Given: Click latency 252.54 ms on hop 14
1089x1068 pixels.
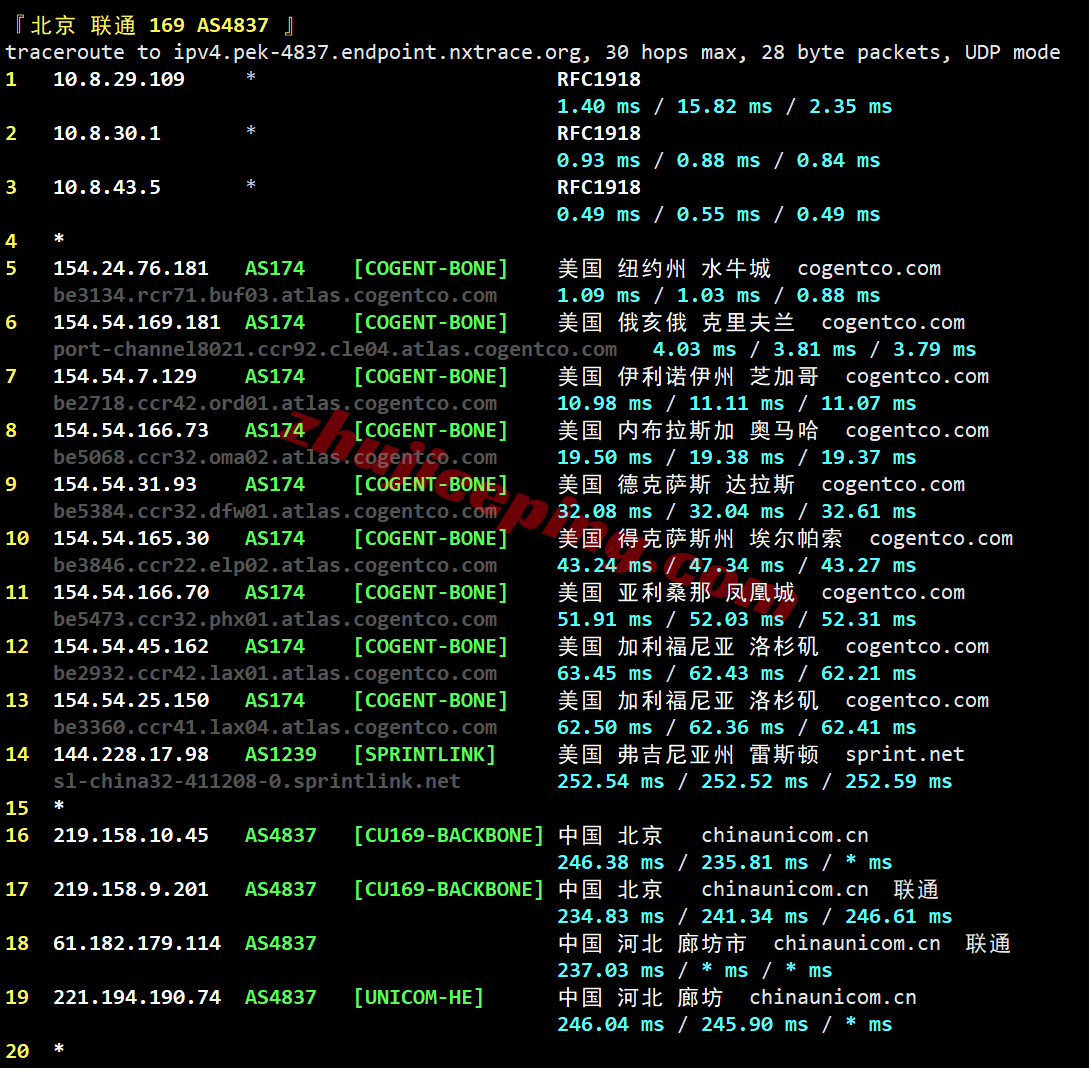Looking at the screenshot, I should point(610,782).
